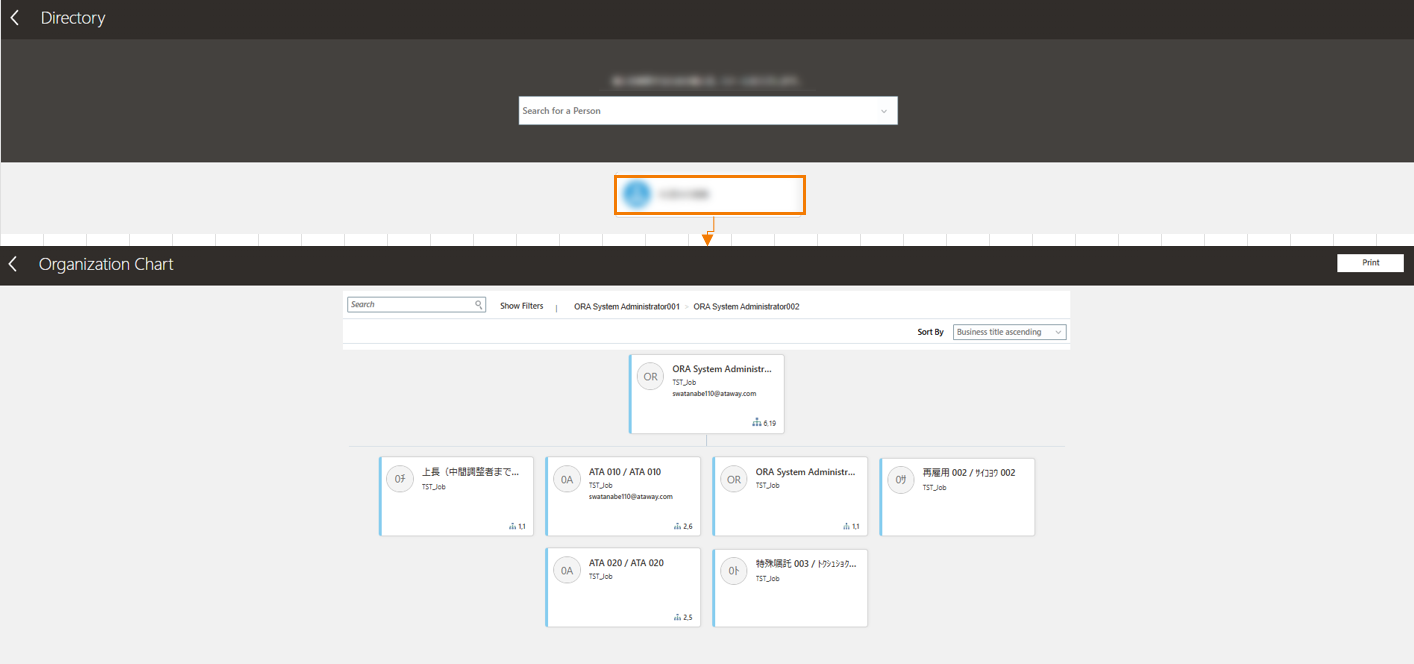Click the avatar on the 特殊嘱託 003 card
The height and width of the screenshot is (664, 1414).
734,570
